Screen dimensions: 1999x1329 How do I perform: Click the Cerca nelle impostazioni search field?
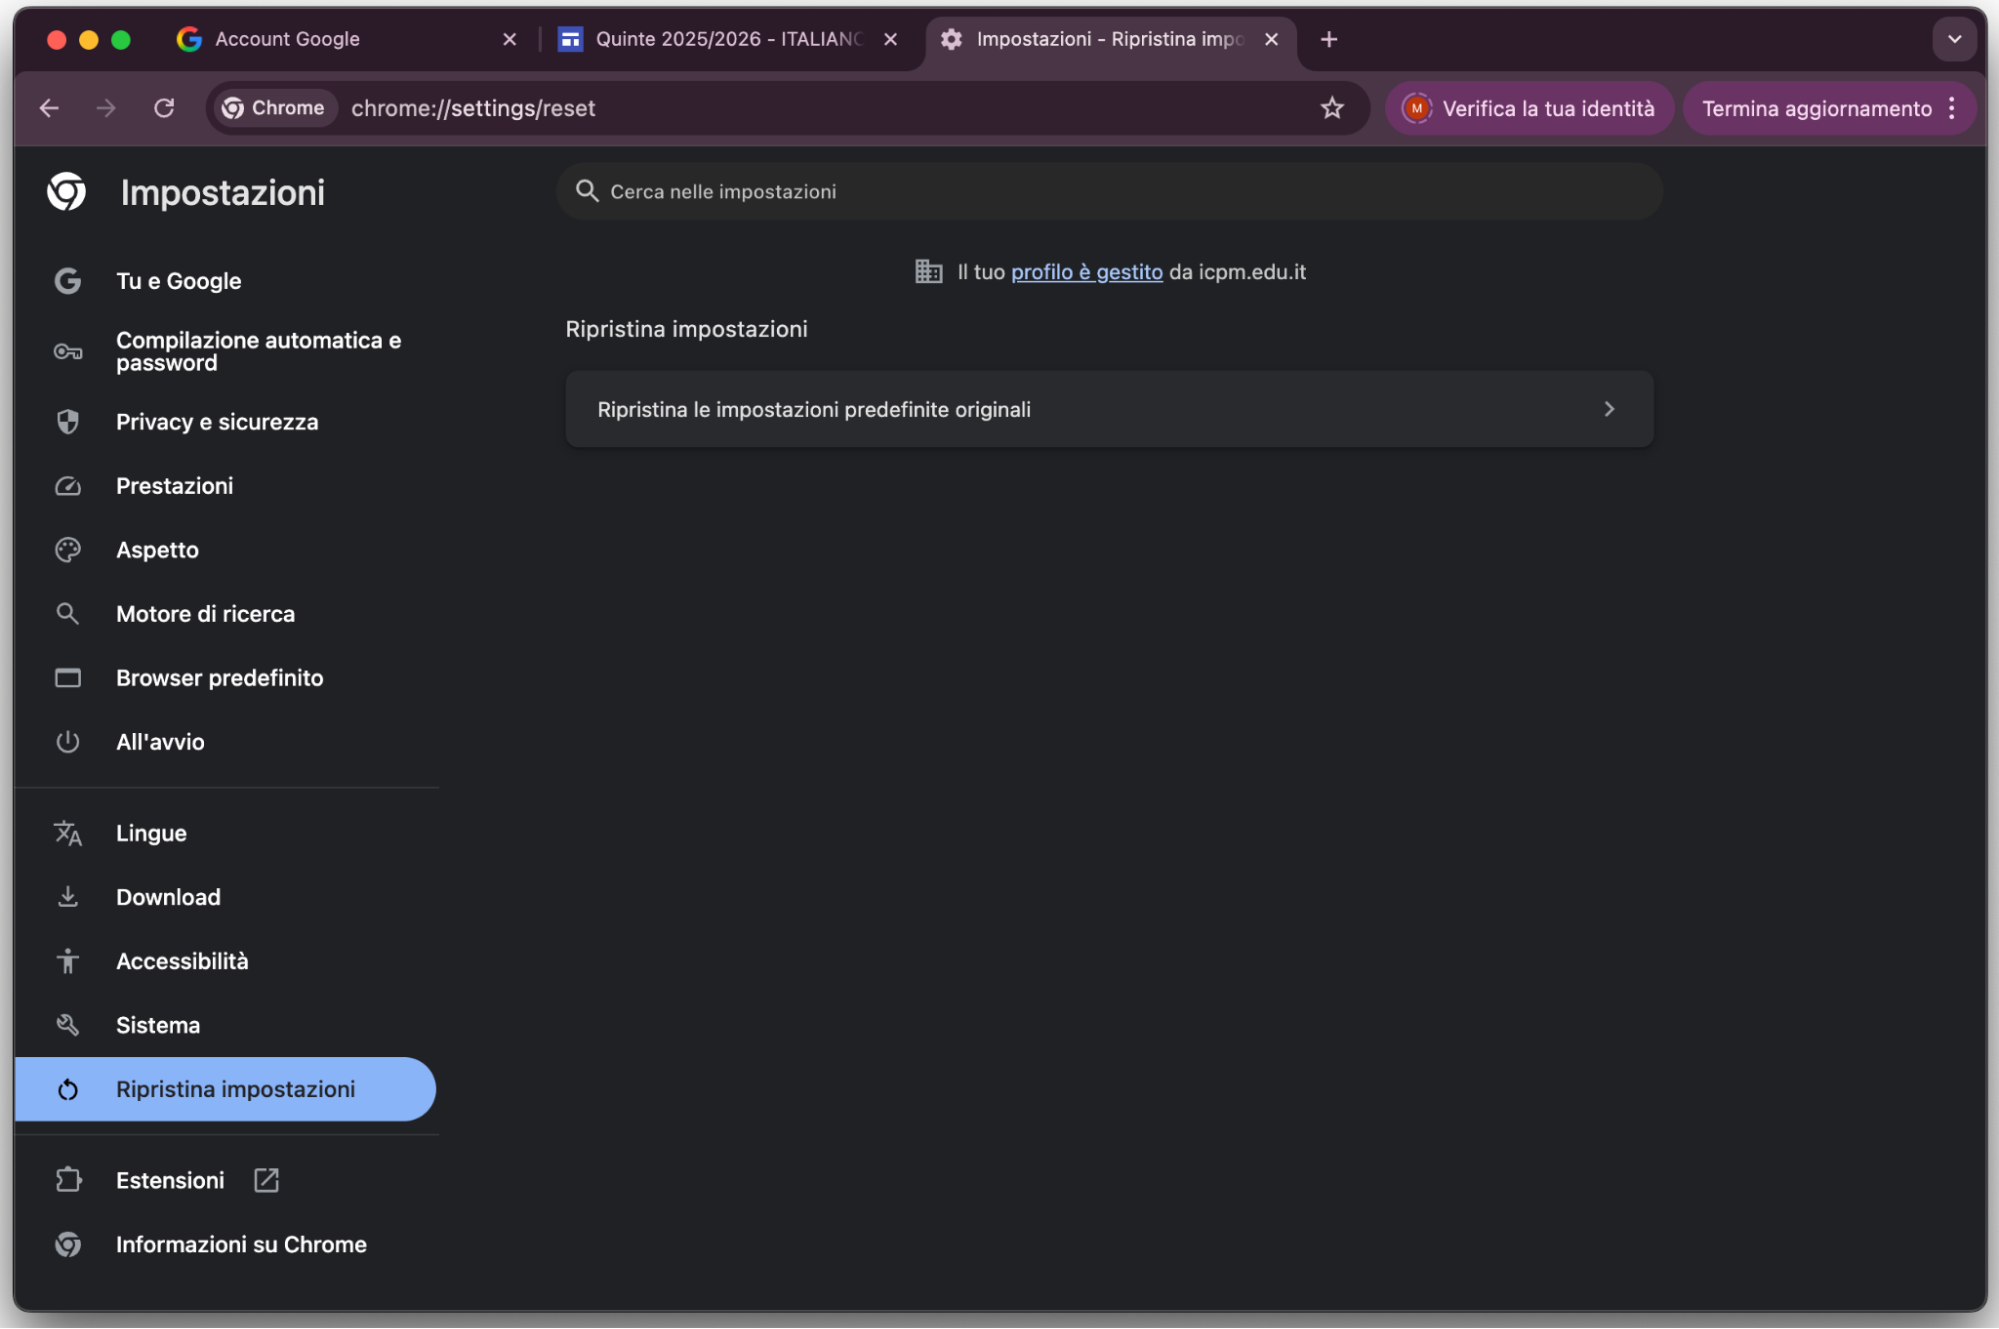click(1108, 191)
